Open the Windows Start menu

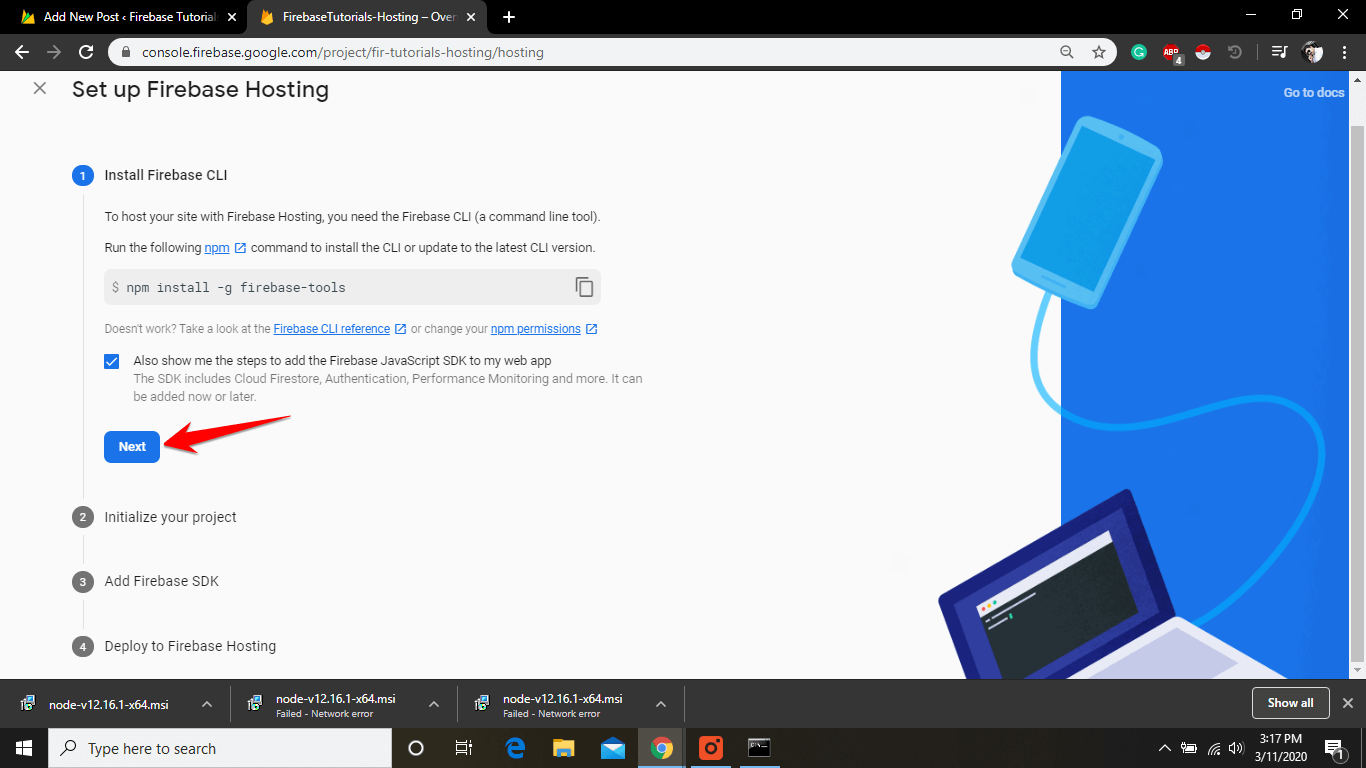coord(23,748)
